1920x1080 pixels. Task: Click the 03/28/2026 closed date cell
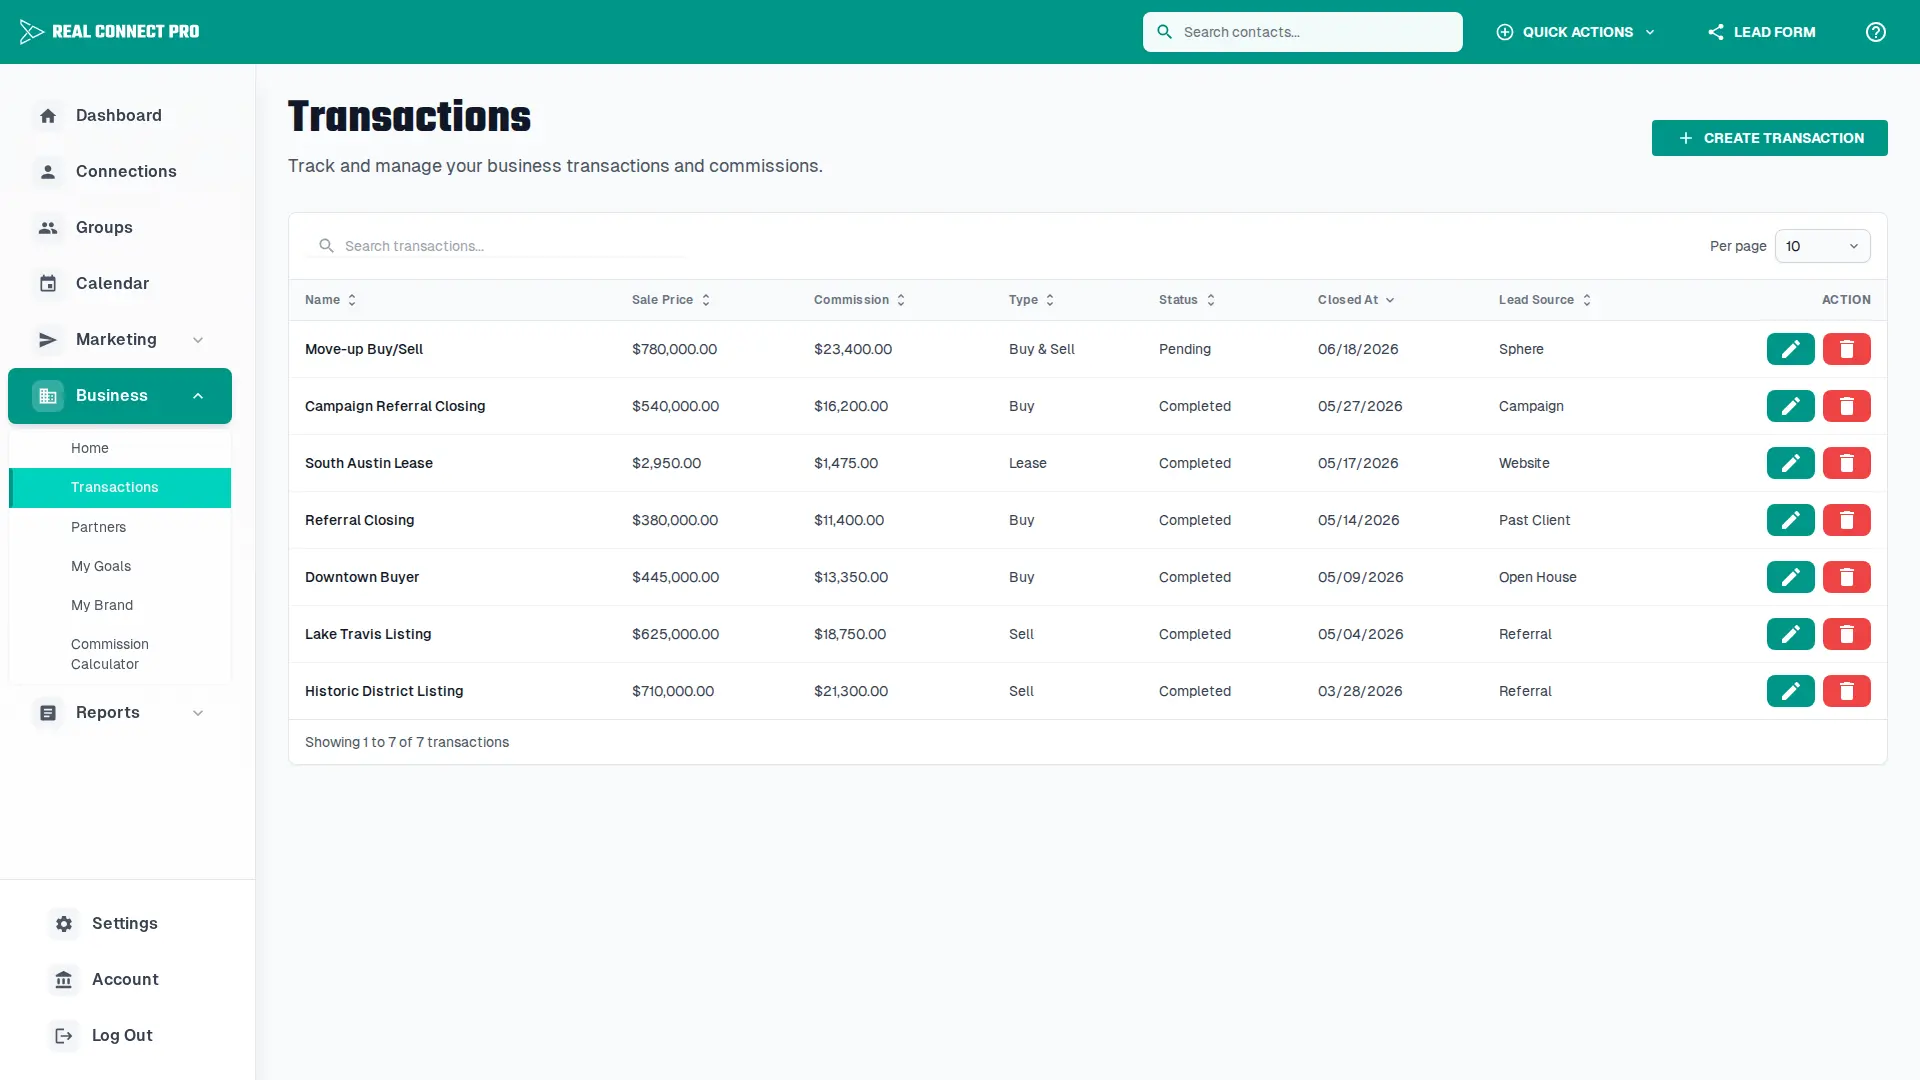point(1360,691)
